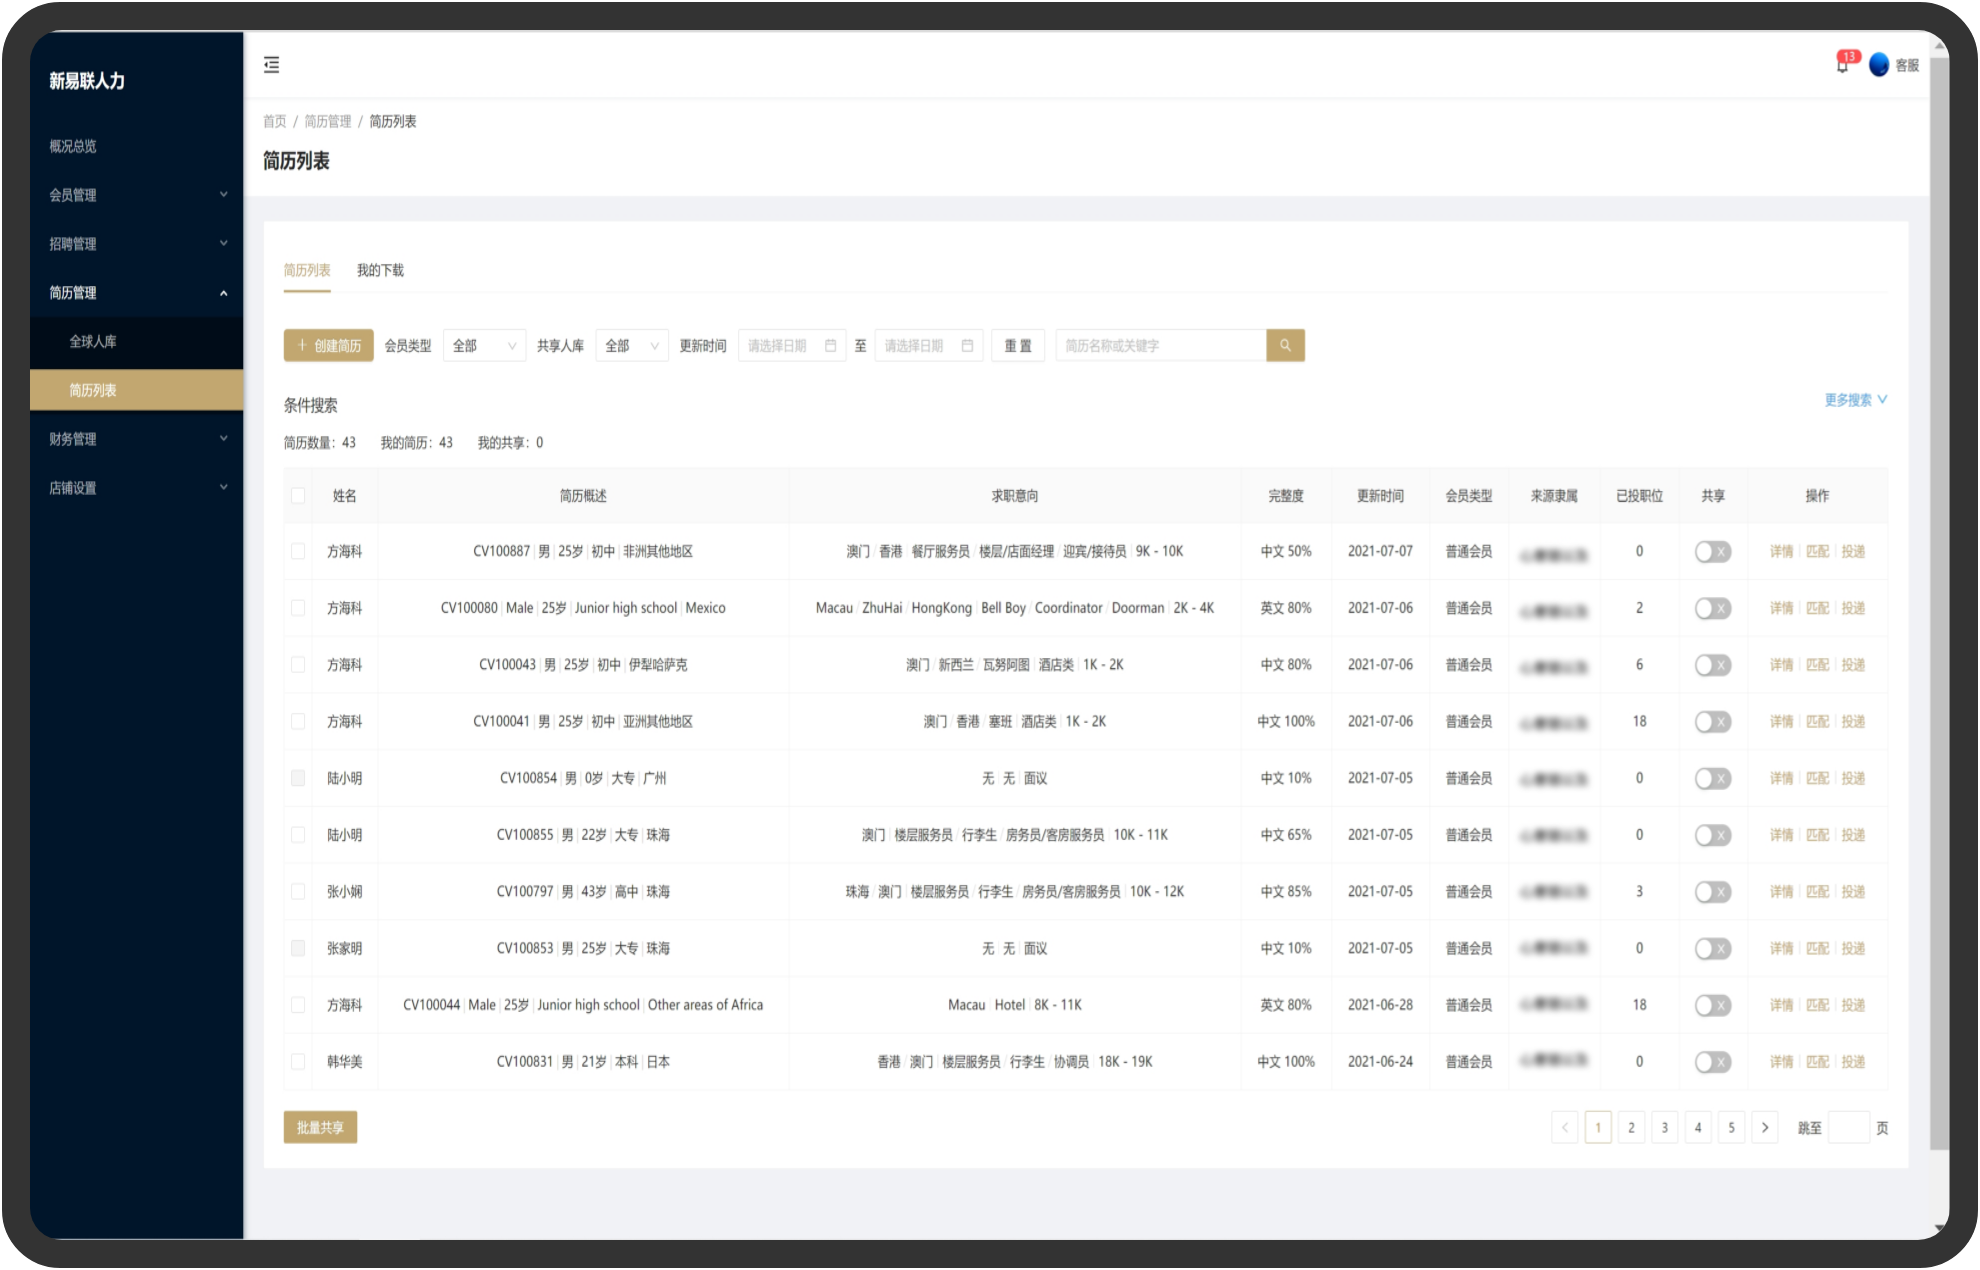Go to next page arrow in pagination
Screen dimensions: 1980x1270
coord(1765,1128)
